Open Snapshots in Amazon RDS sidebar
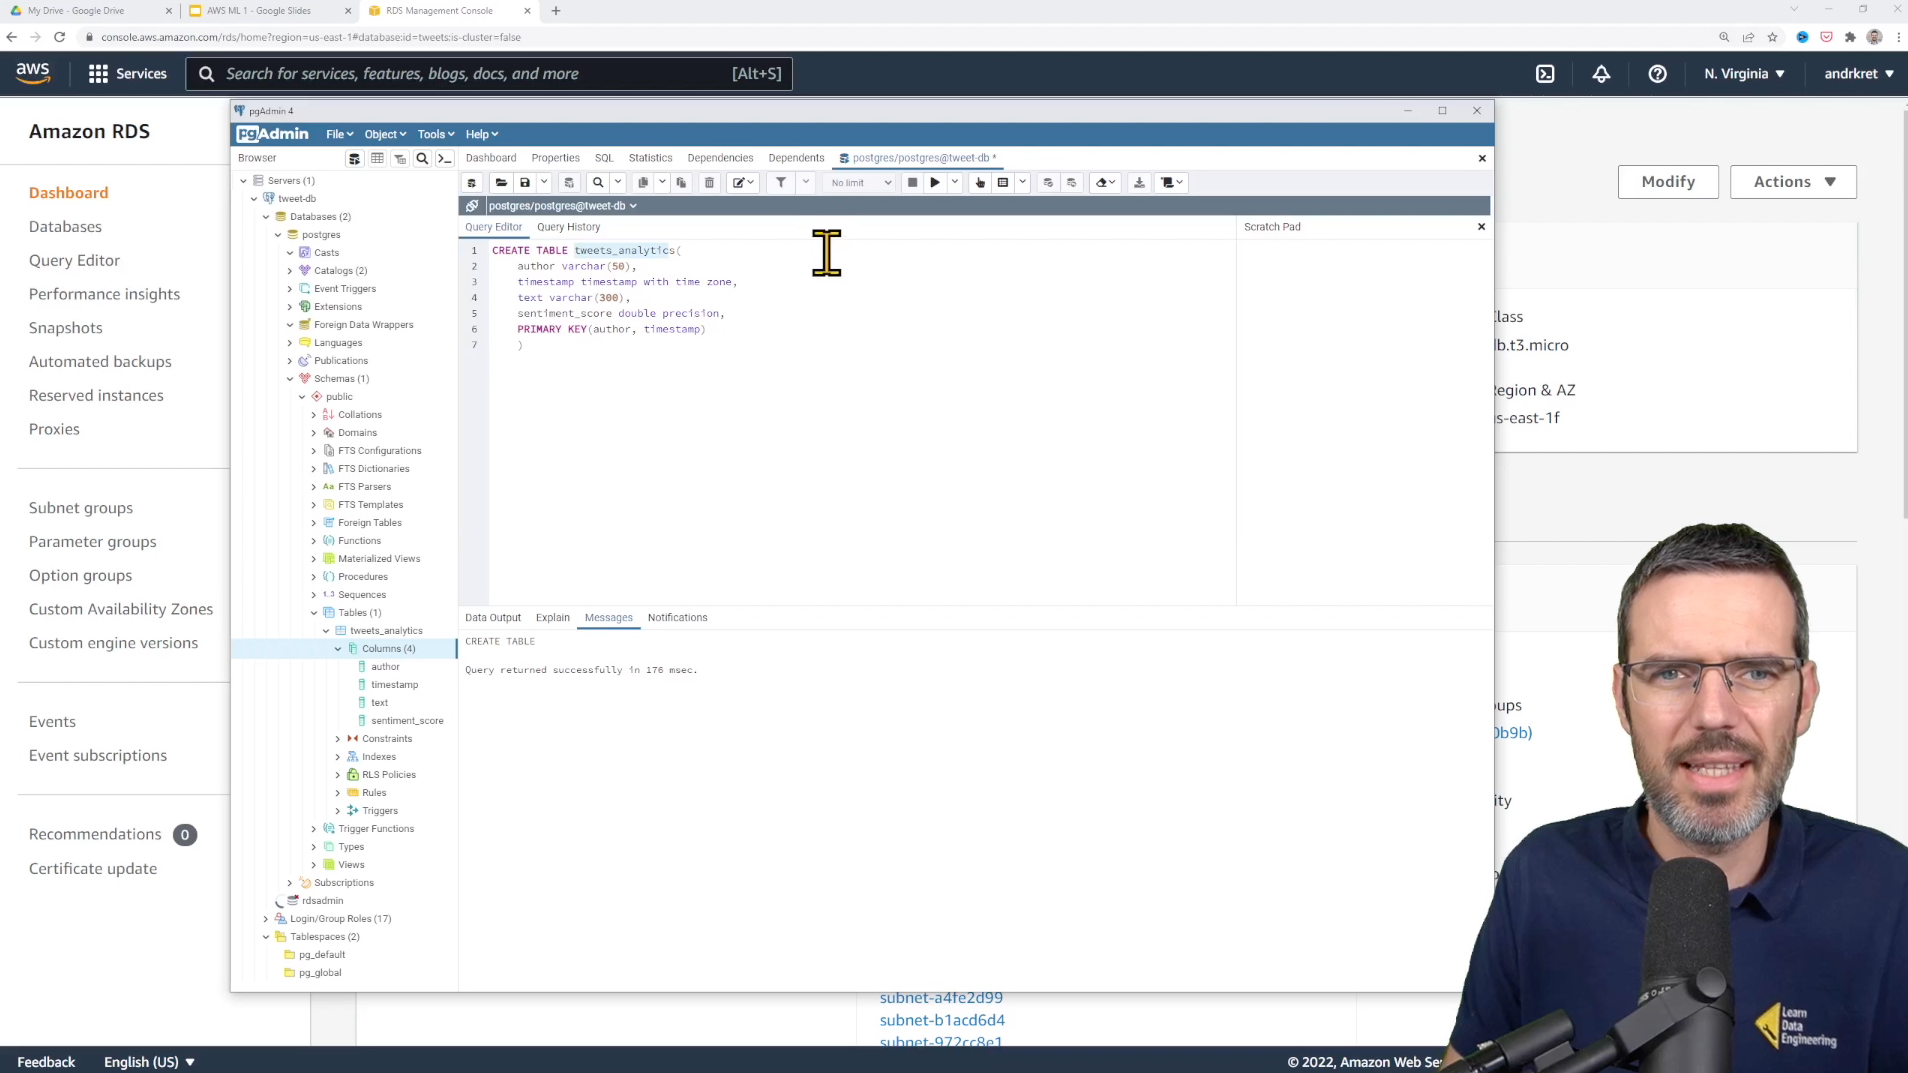This screenshot has height=1073, width=1908. click(x=65, y=328)
